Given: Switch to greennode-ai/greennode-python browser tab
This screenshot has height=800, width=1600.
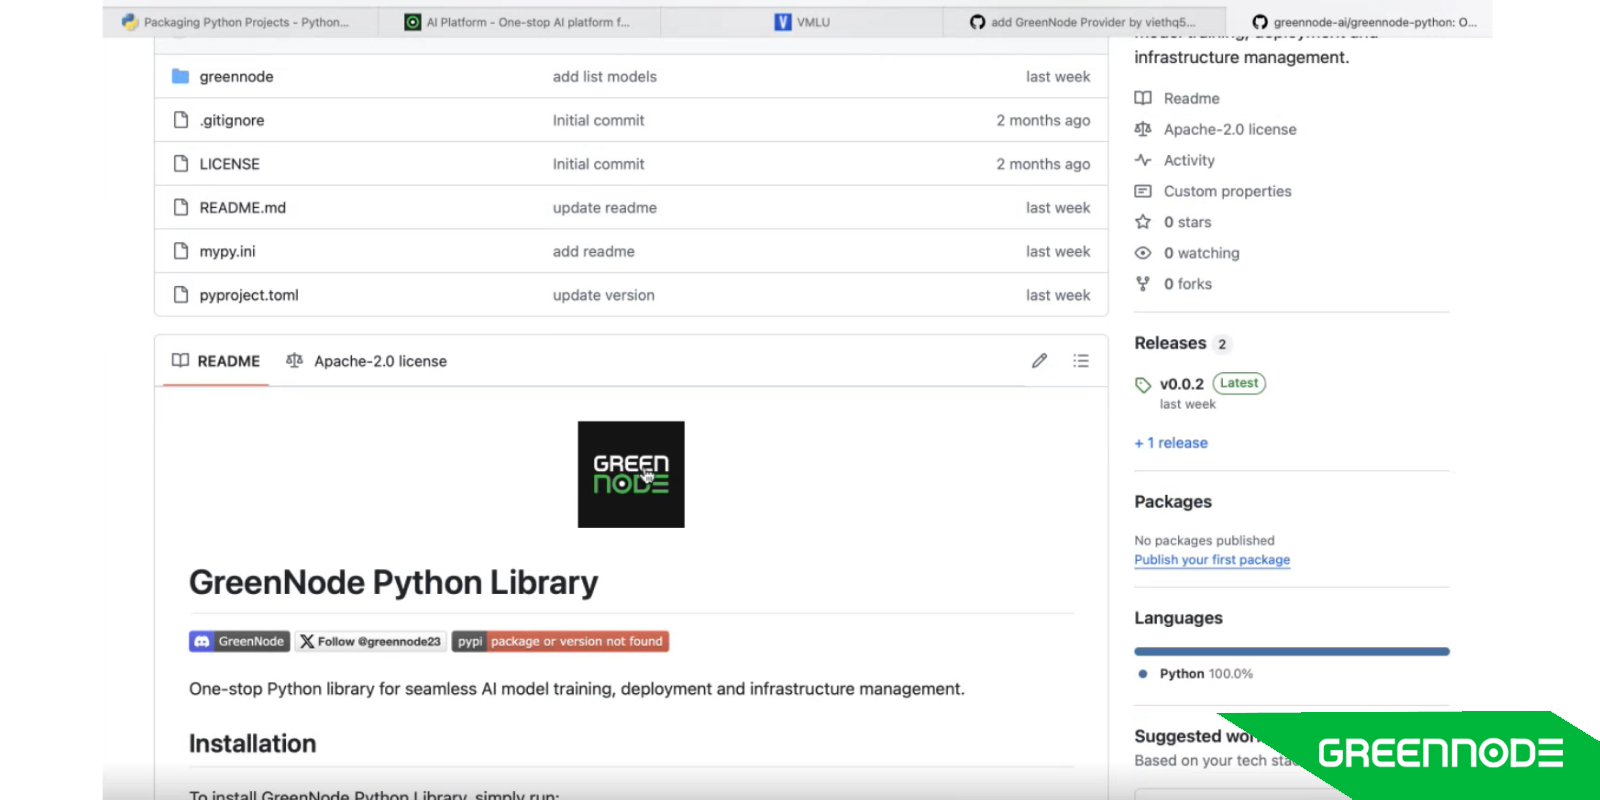Looking at the screenshot, I should pyautogui.click(x=1360, y=22).
